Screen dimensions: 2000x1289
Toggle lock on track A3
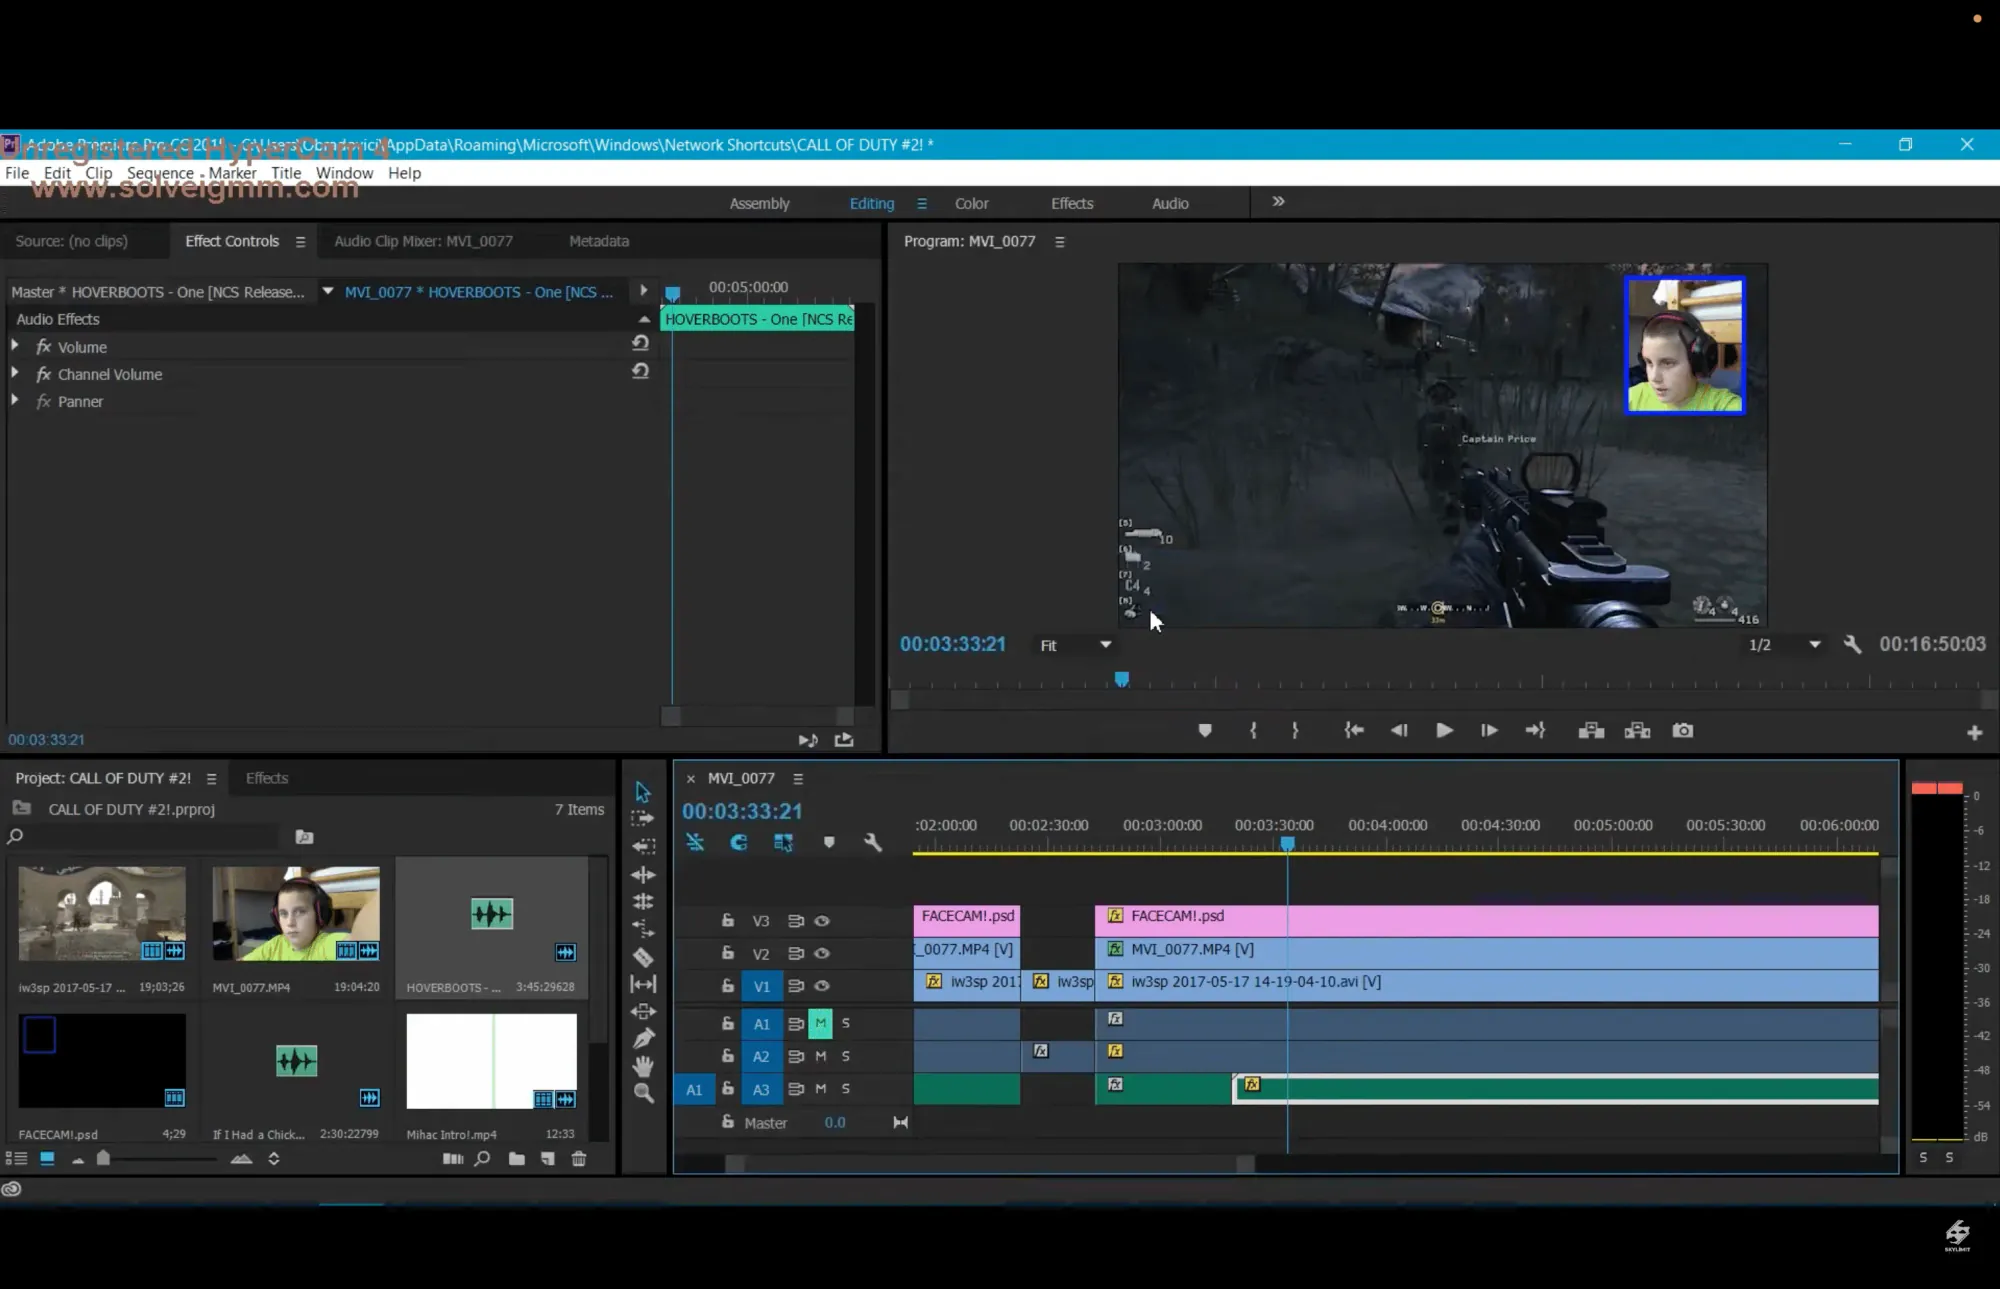coord(728,1088)
